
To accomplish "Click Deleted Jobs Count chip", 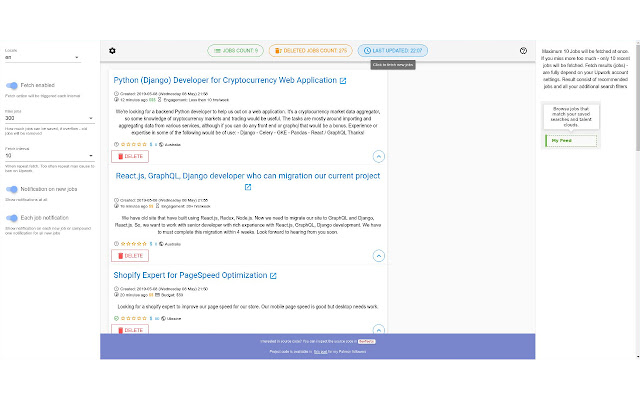I will click(x=311, y=51).
